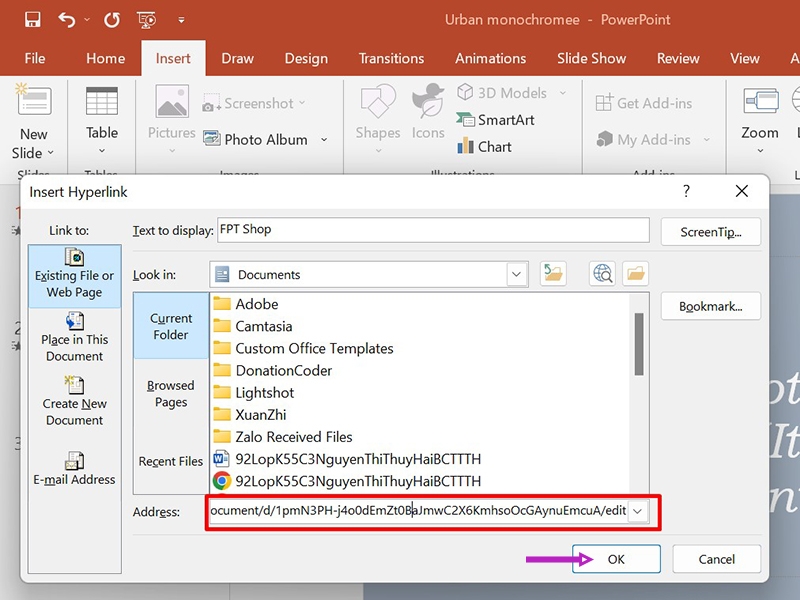
Task: Open the Review tab
Action: click(678, 59)
